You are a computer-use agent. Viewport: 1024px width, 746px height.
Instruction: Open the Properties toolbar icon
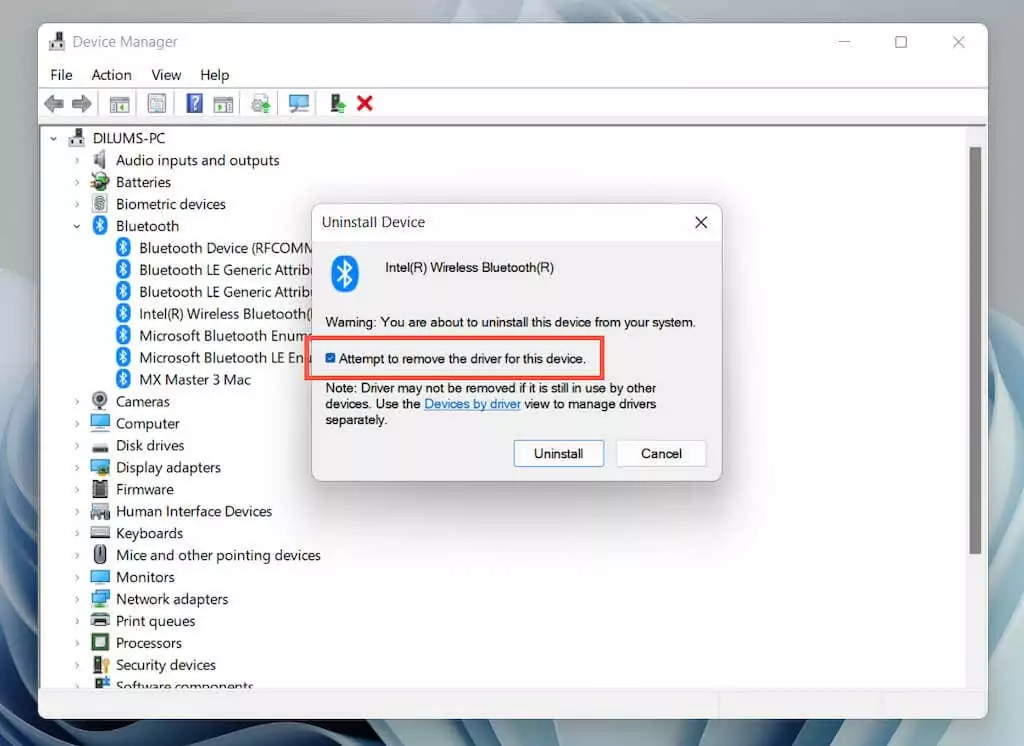157,103
